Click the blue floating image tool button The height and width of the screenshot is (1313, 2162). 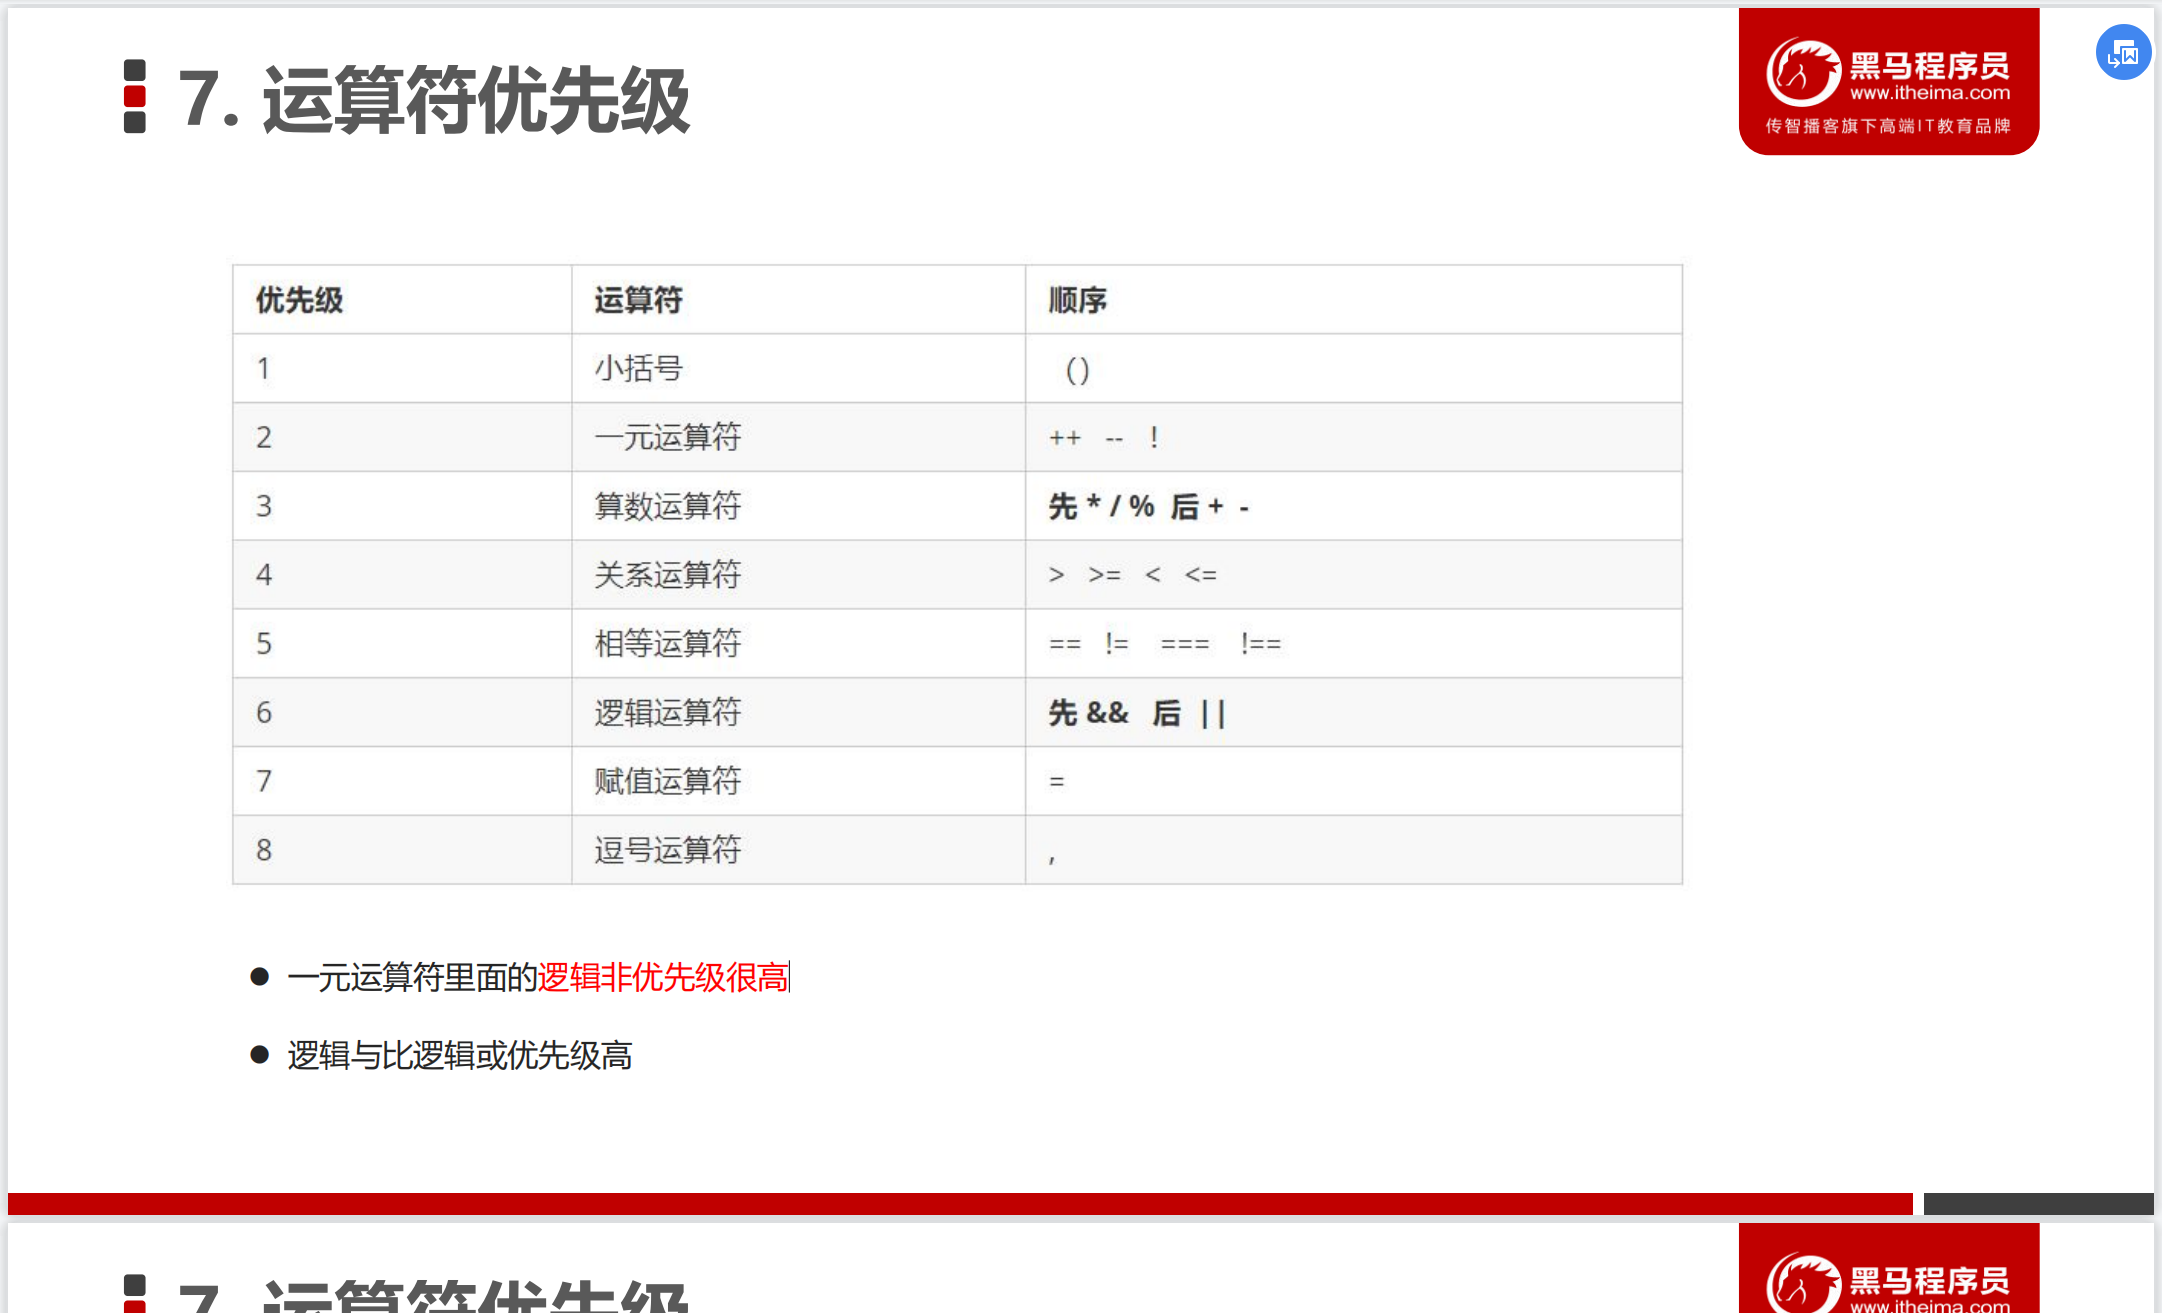2123,53
